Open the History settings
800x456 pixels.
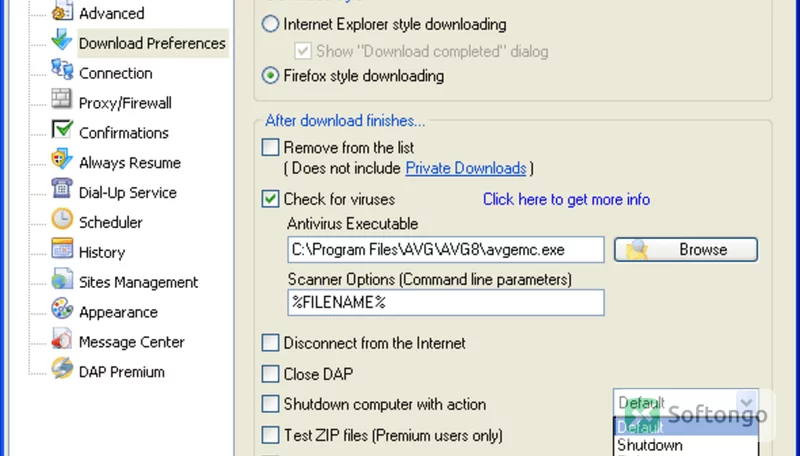[102, 252]
